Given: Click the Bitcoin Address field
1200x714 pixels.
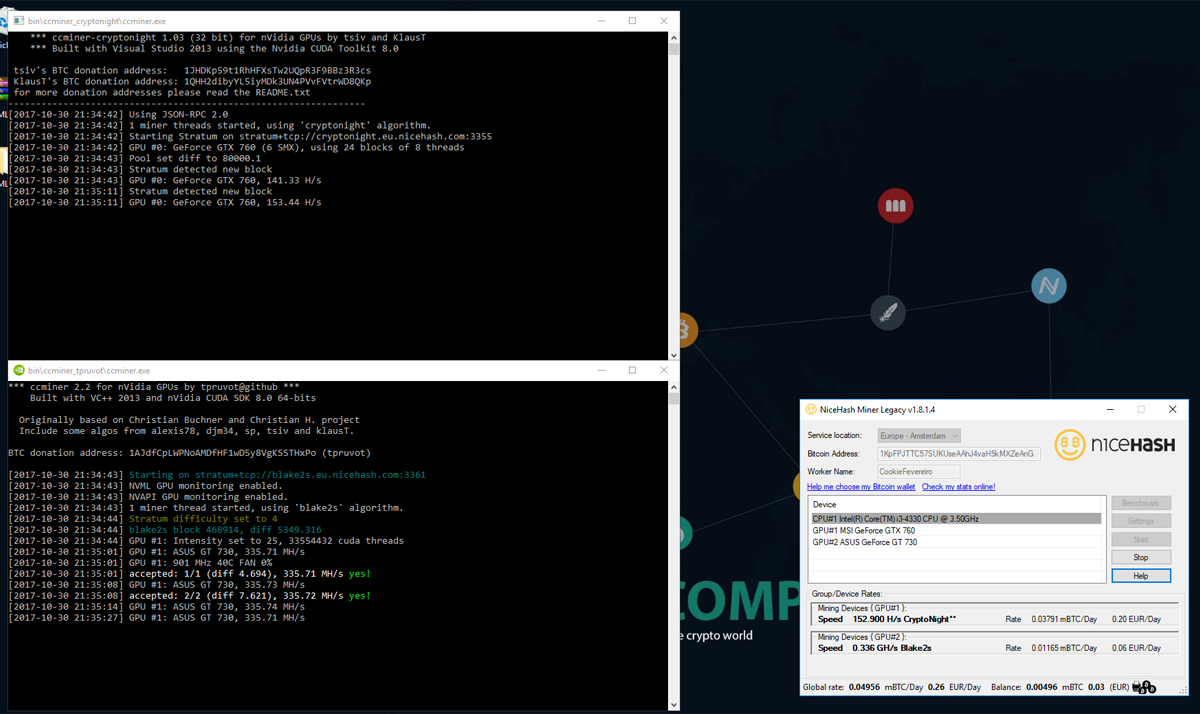Looking at the screenshot, I should pos(959,453).
